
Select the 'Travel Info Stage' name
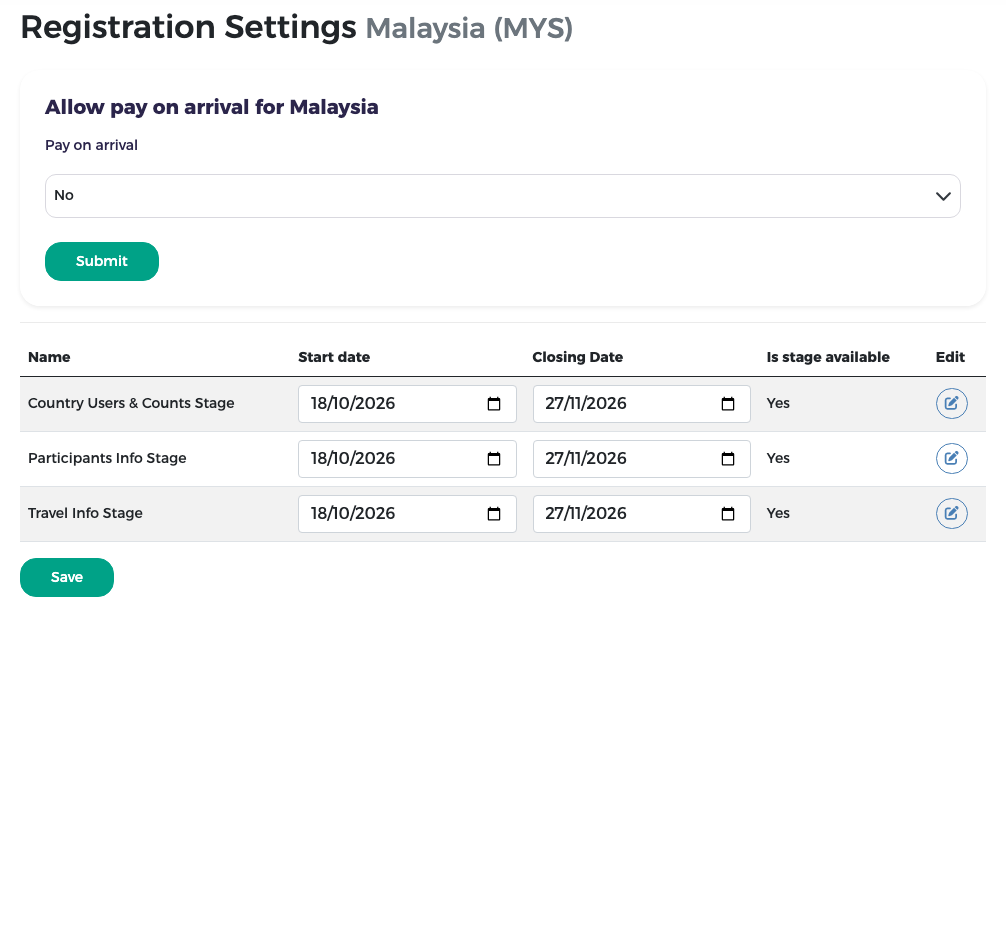[85, 513]
